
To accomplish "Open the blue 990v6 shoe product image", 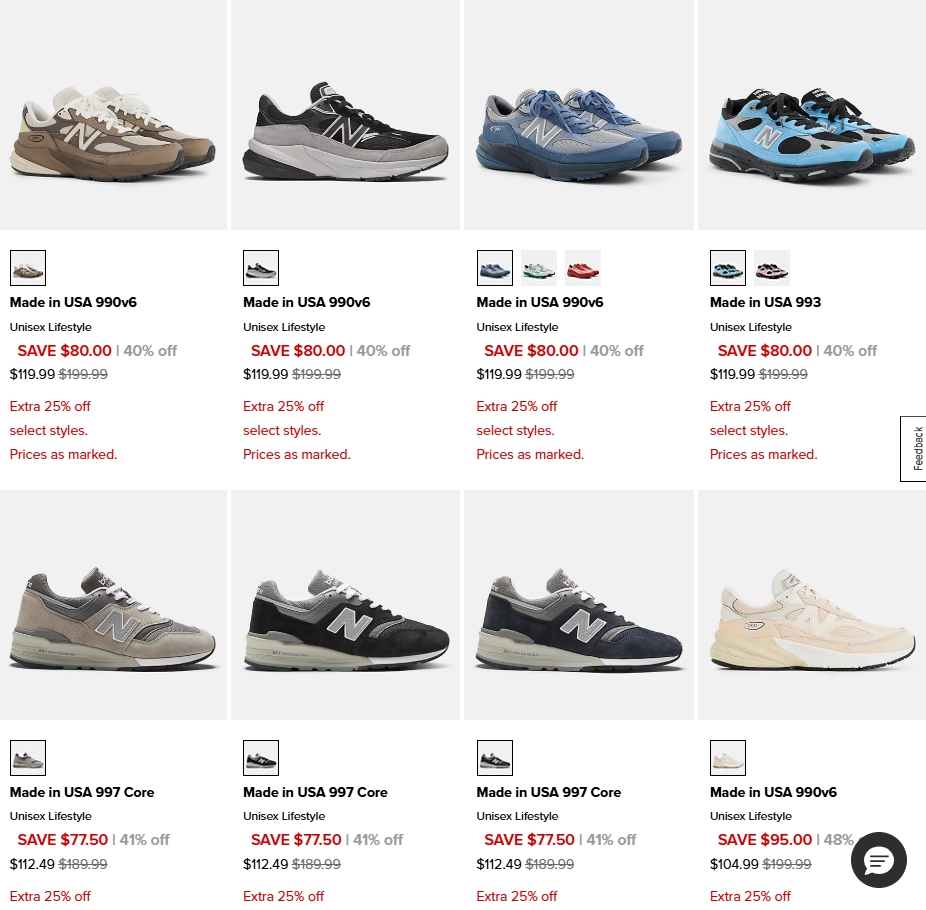I will pos(579,115).
